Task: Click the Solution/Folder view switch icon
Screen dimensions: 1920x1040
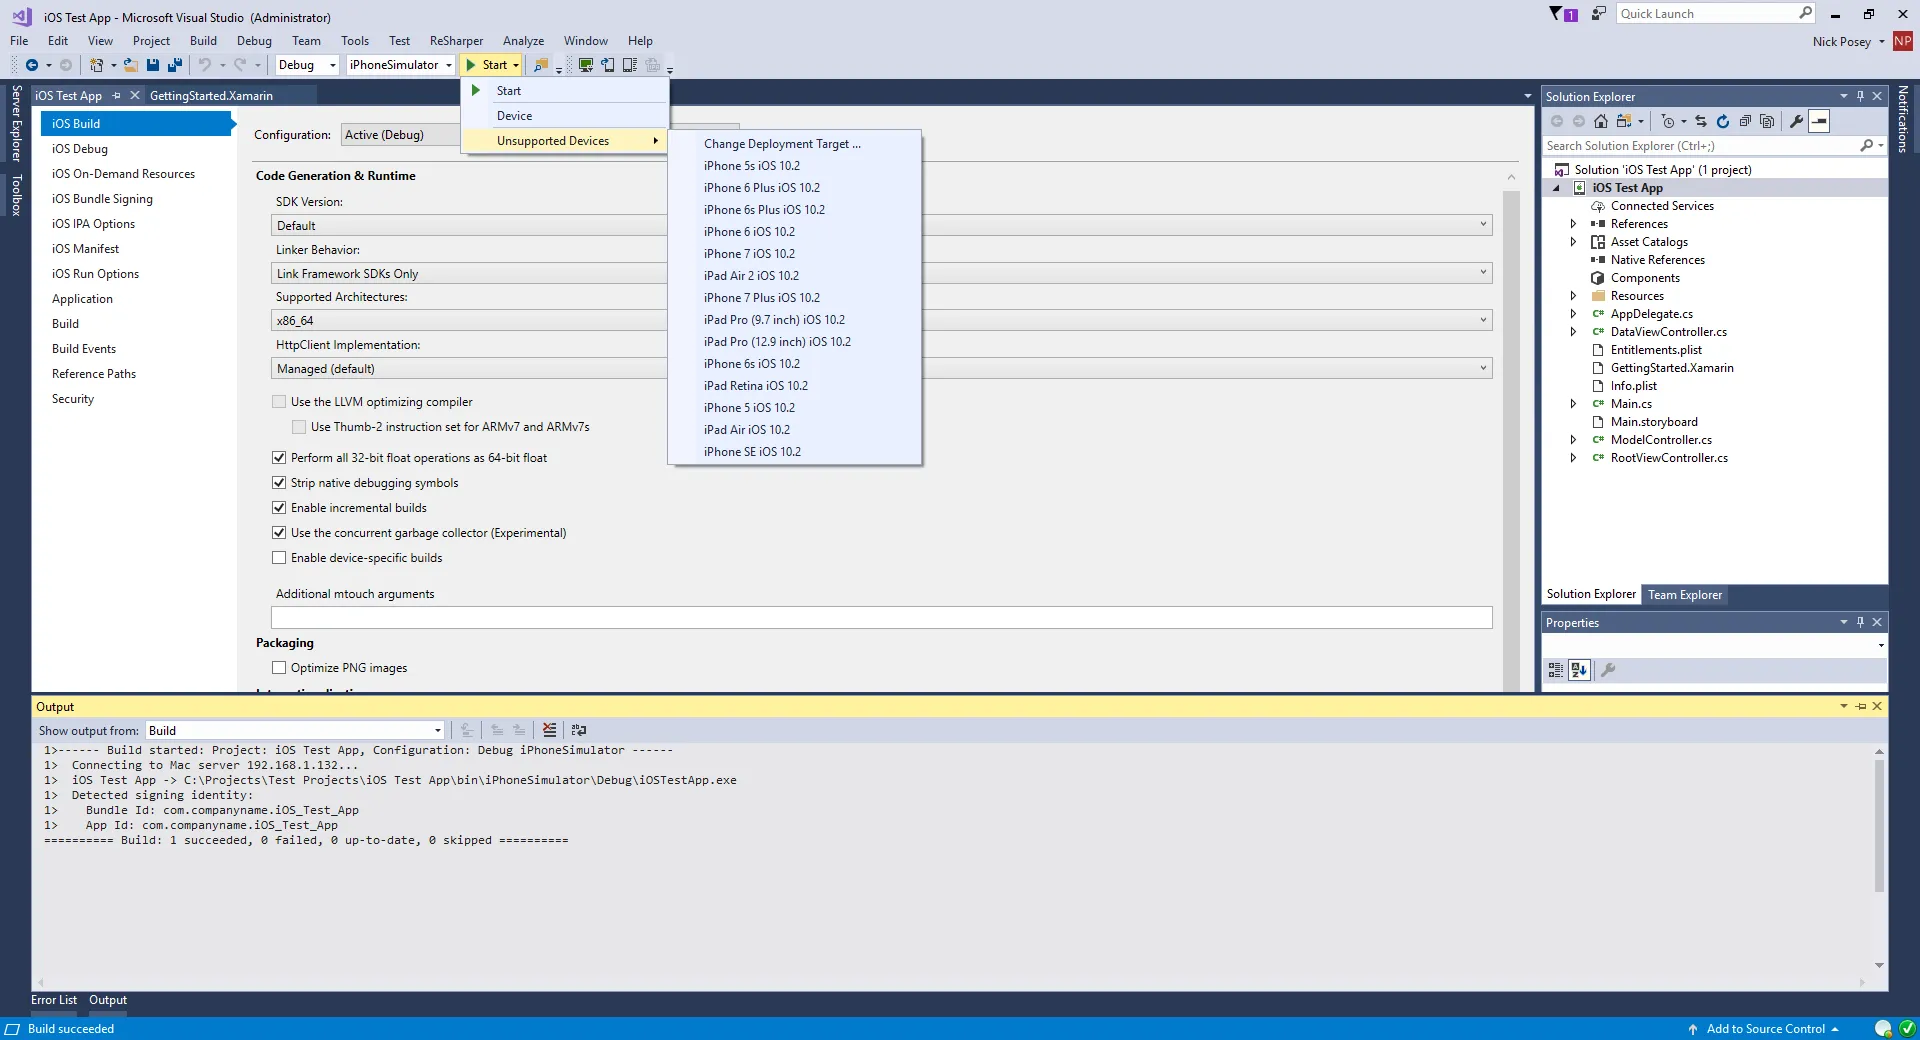Action: pos(1624,121)
